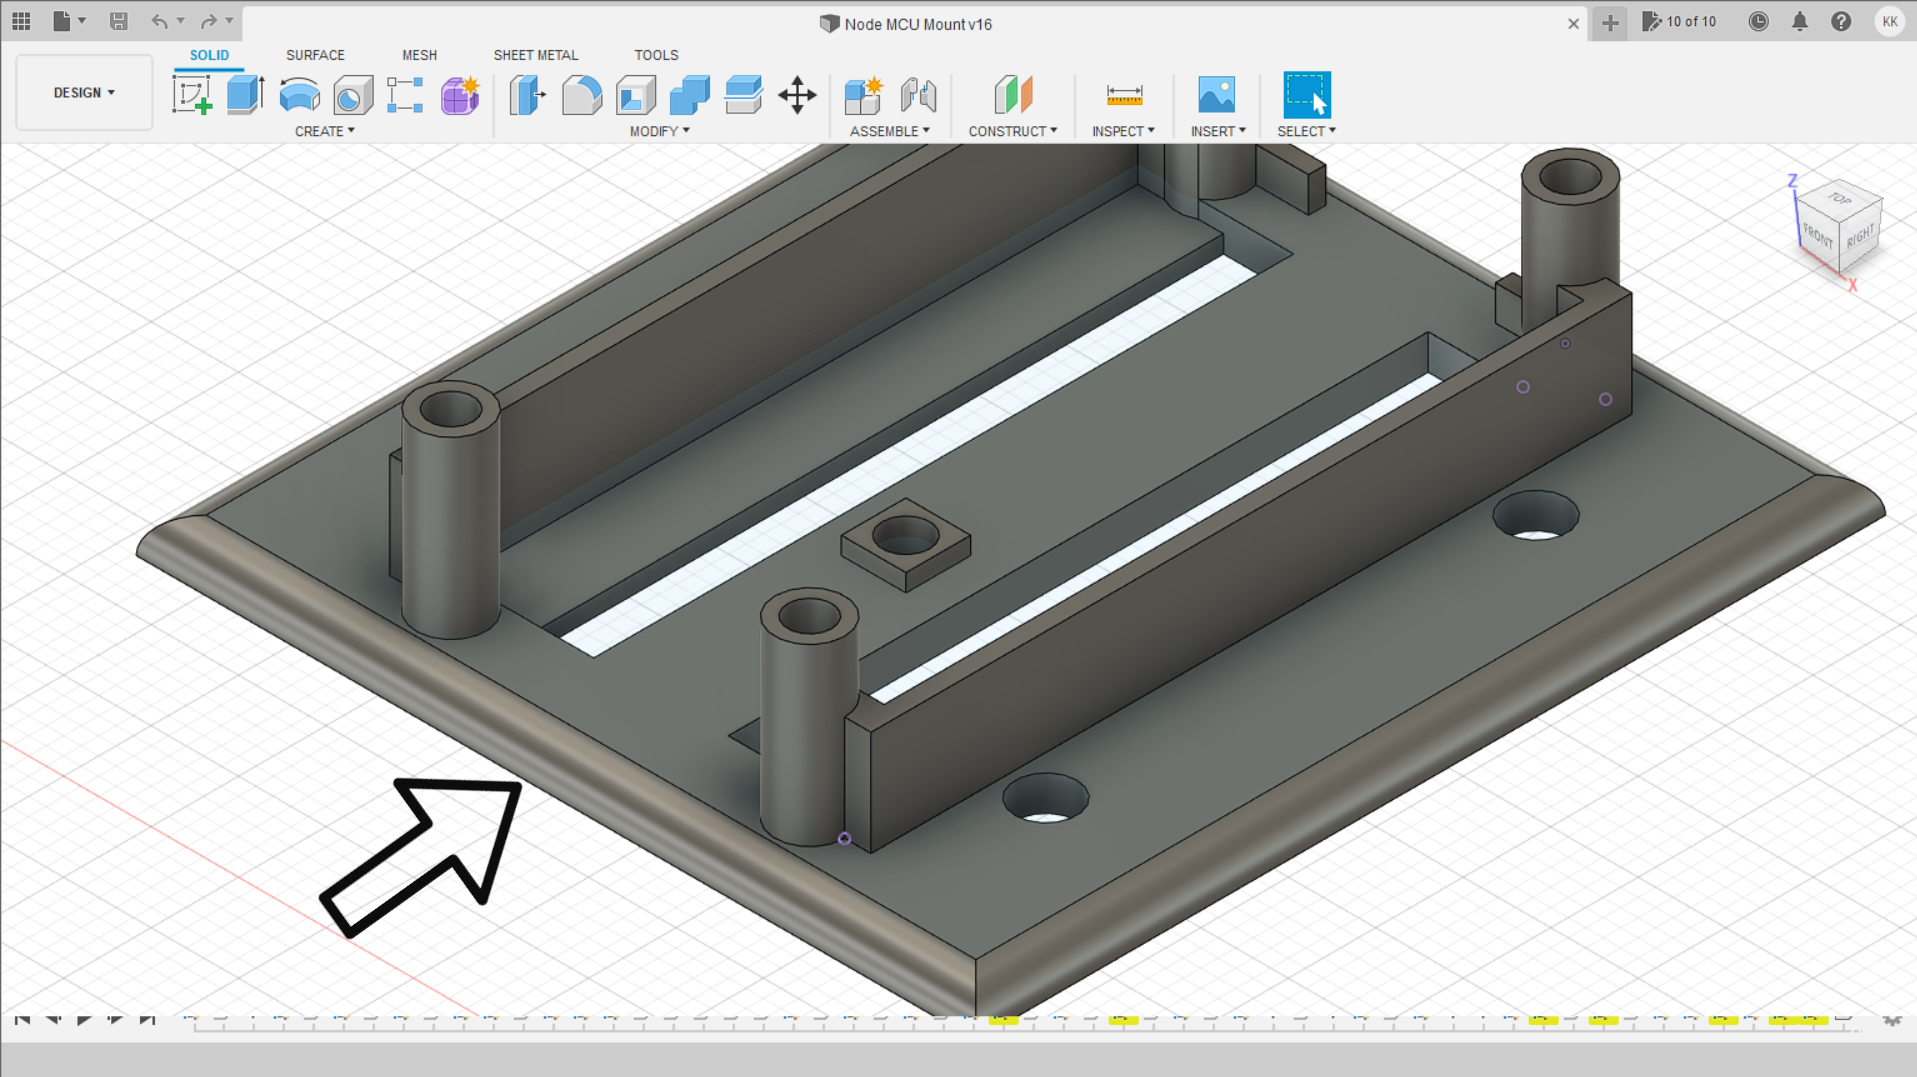Click the Move/Copy tool
This screenshot has width=1917, height=1077.
(797, 95)
